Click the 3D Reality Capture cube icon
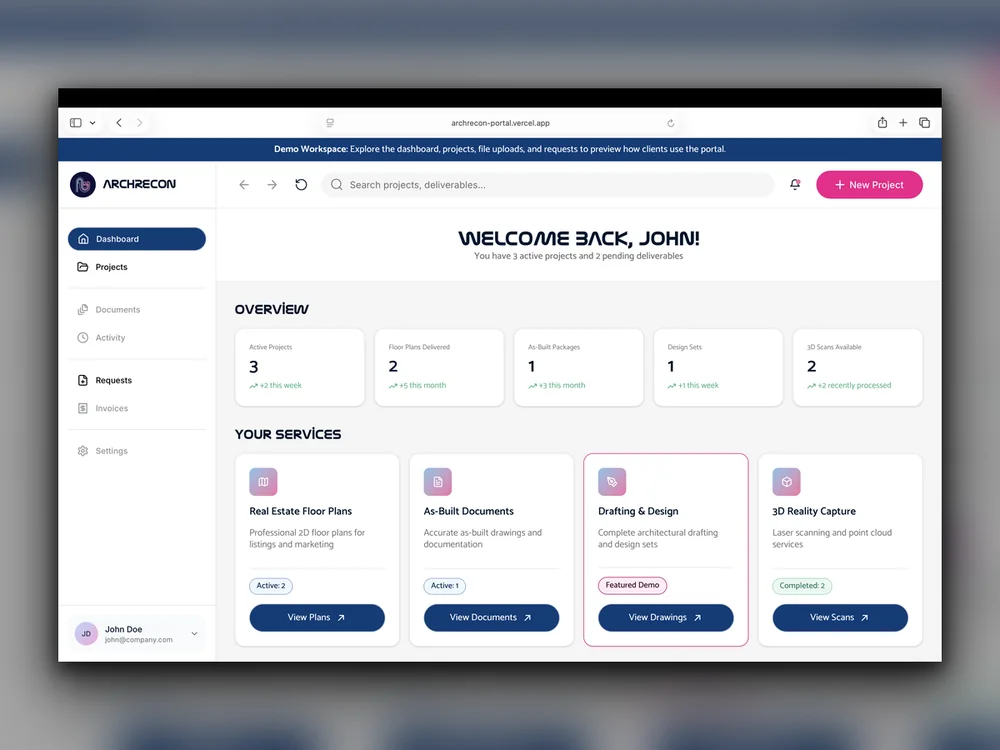1000x750 pixels. click(x=786, y=482)
